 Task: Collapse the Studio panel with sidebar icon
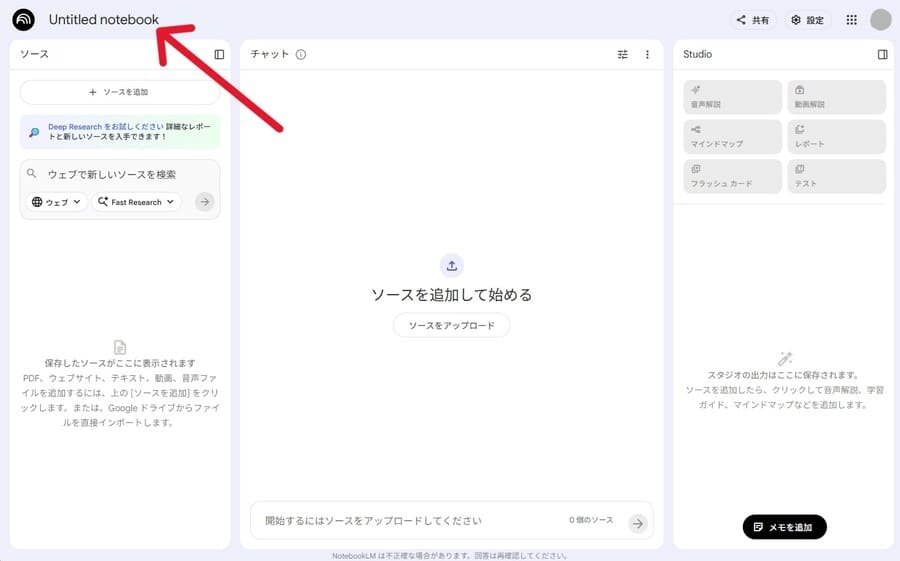pos(883,55)
